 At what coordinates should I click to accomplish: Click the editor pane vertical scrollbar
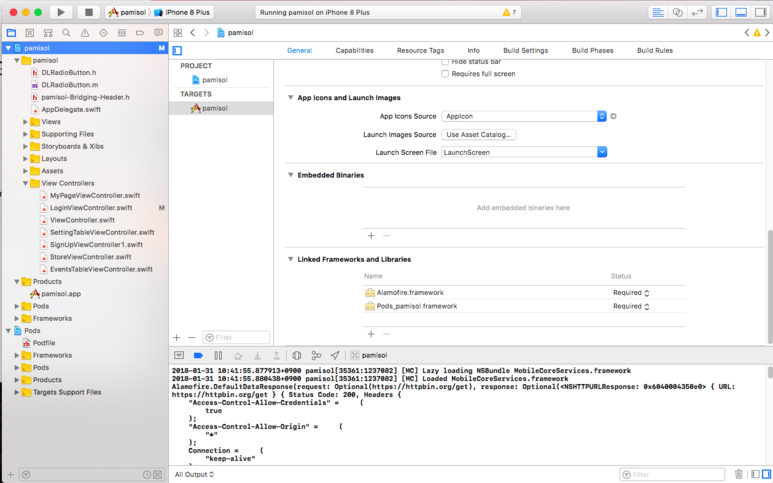click(770, 286)
